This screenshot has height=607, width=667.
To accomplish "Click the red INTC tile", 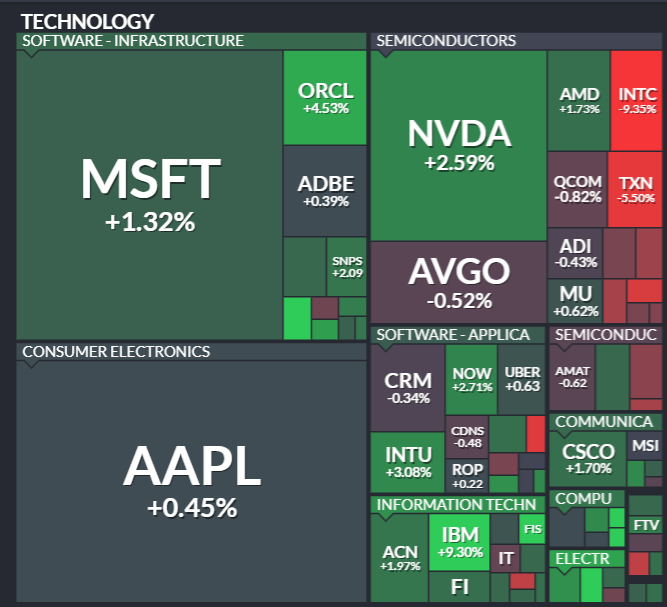I will (x=637, y=99).
